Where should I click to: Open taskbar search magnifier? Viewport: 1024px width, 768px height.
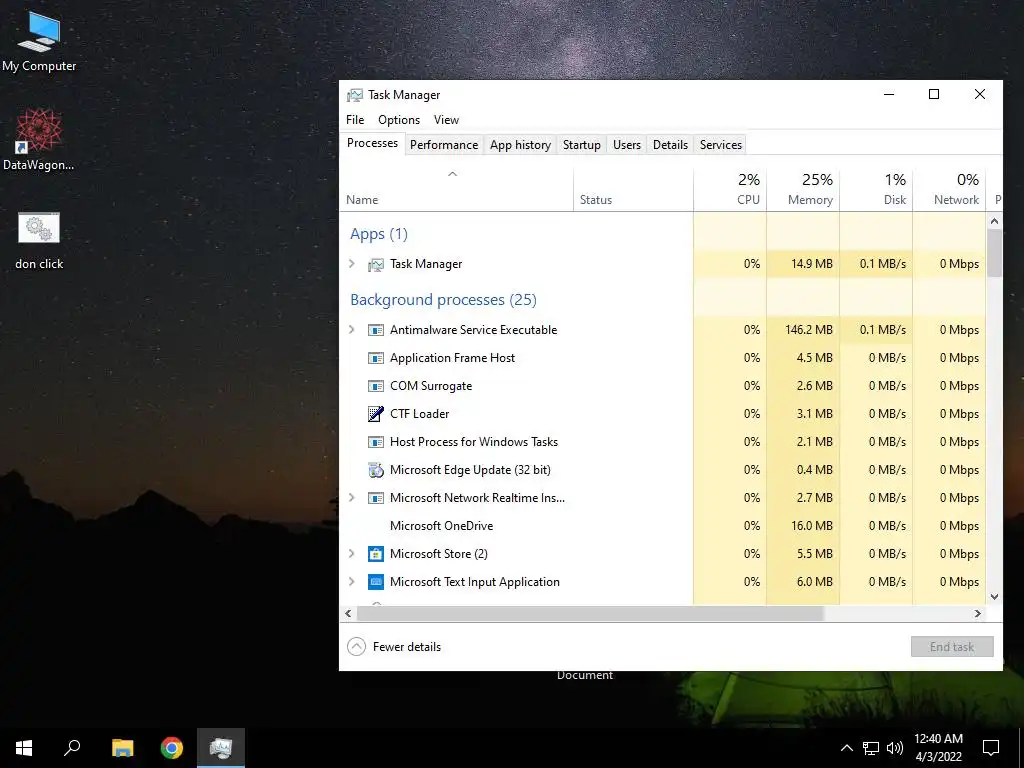pos(72,748)
